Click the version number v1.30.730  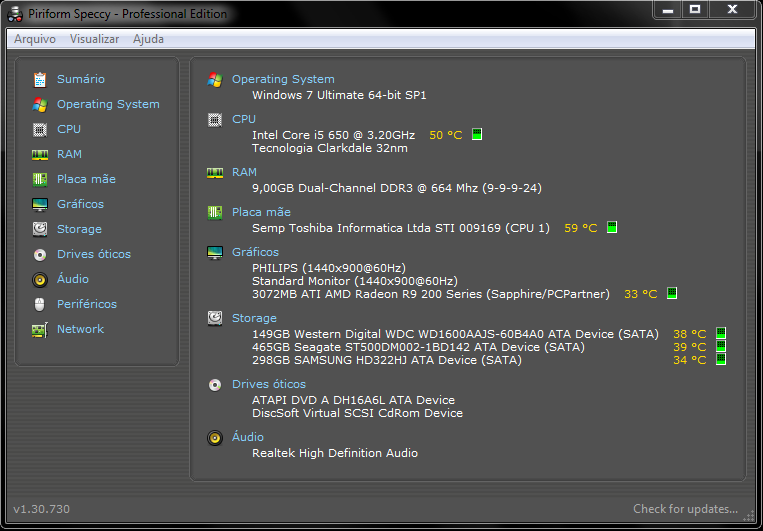[41, 509]
